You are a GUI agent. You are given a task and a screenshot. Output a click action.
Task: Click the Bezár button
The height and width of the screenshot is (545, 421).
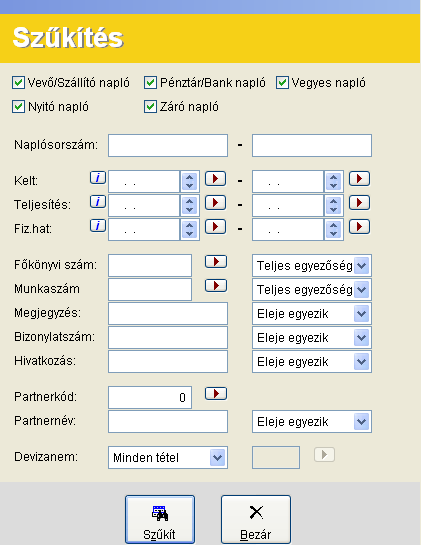point(256,519)
